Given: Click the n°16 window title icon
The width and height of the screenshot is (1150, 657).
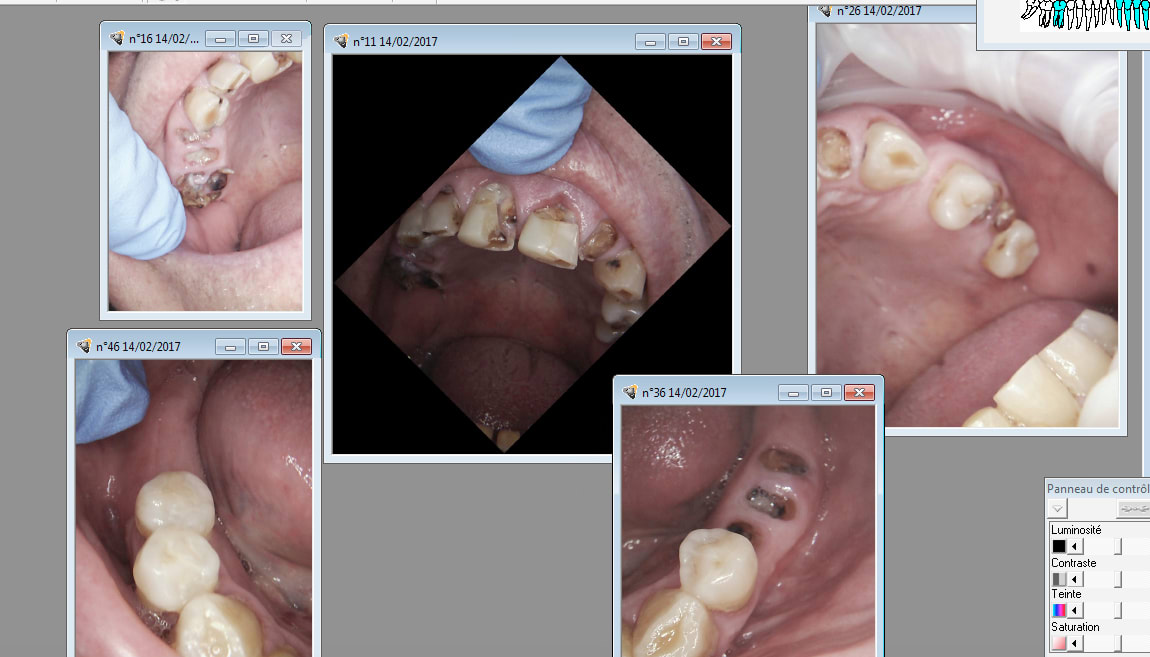Looking at the screenshot, I should coord(117,39).
